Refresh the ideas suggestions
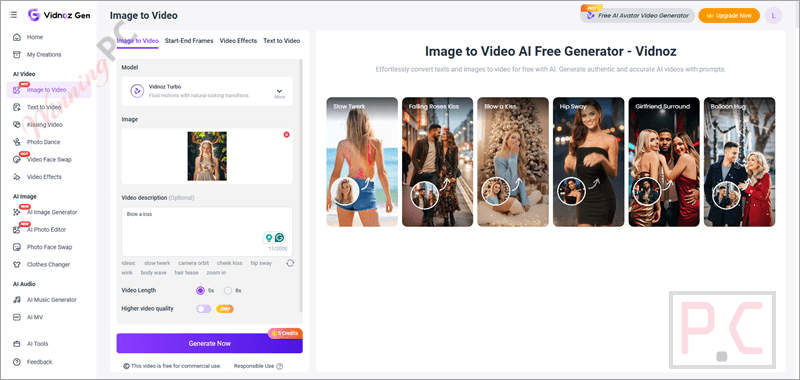The height and width of the screenshot is (380, 800). pos(290,263)
